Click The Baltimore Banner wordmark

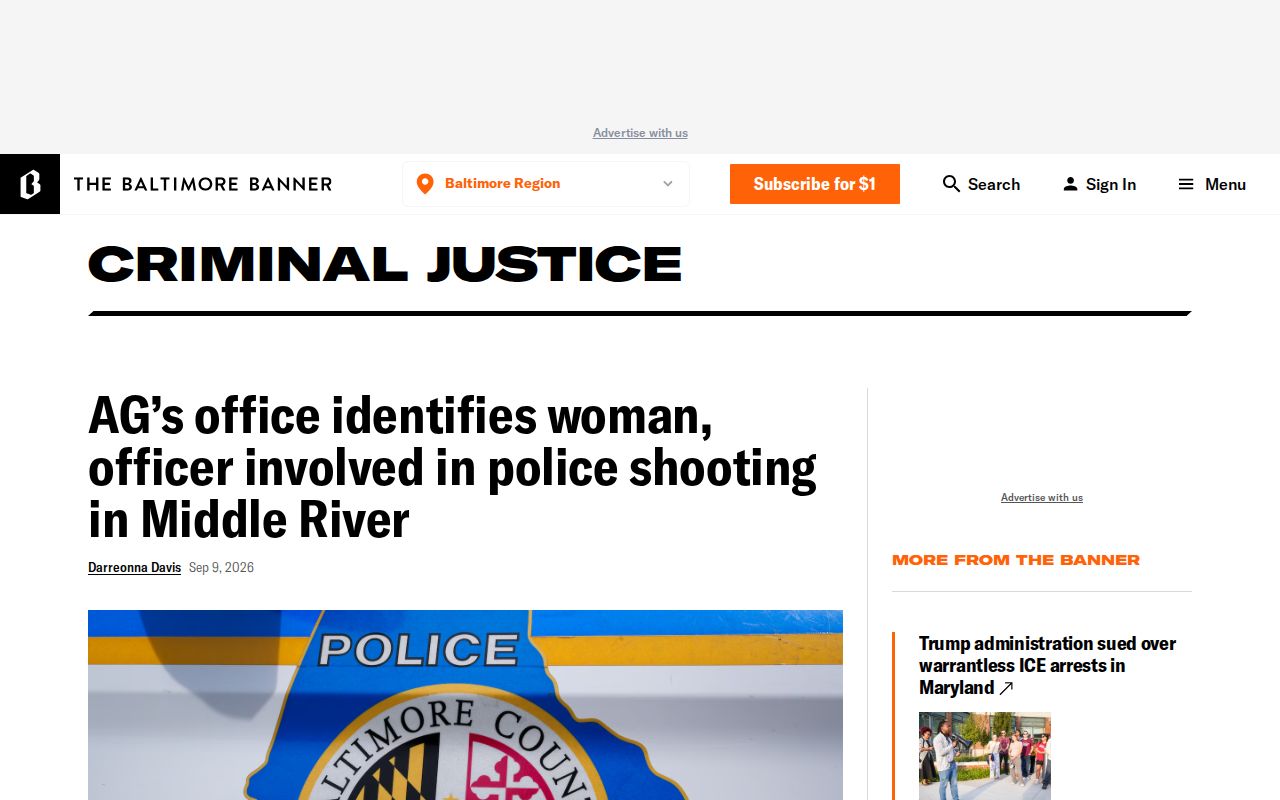point(203,184)
